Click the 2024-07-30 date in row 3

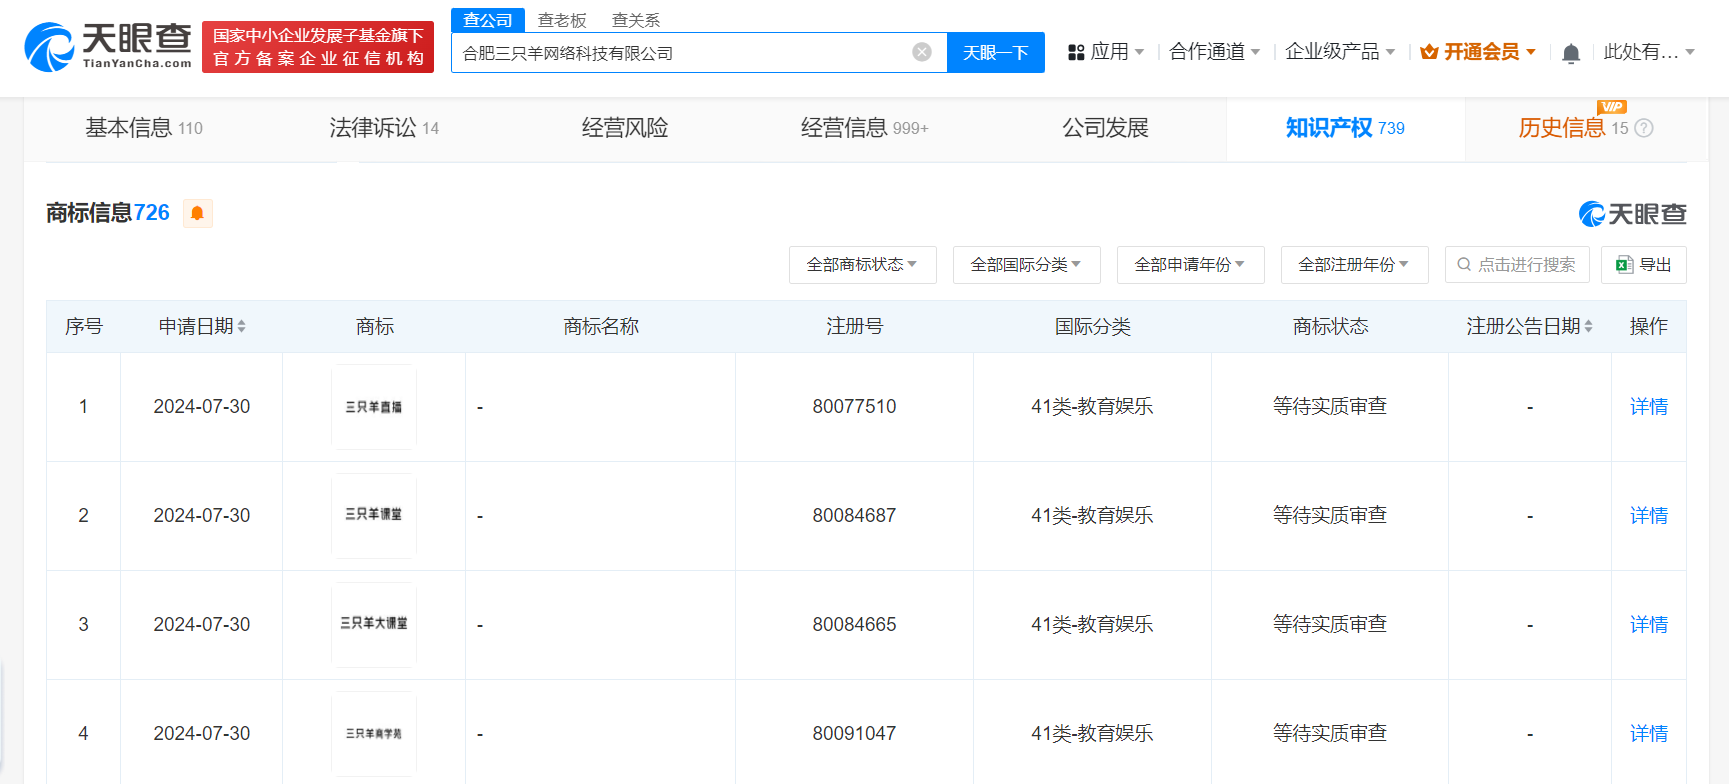point(202,625)
